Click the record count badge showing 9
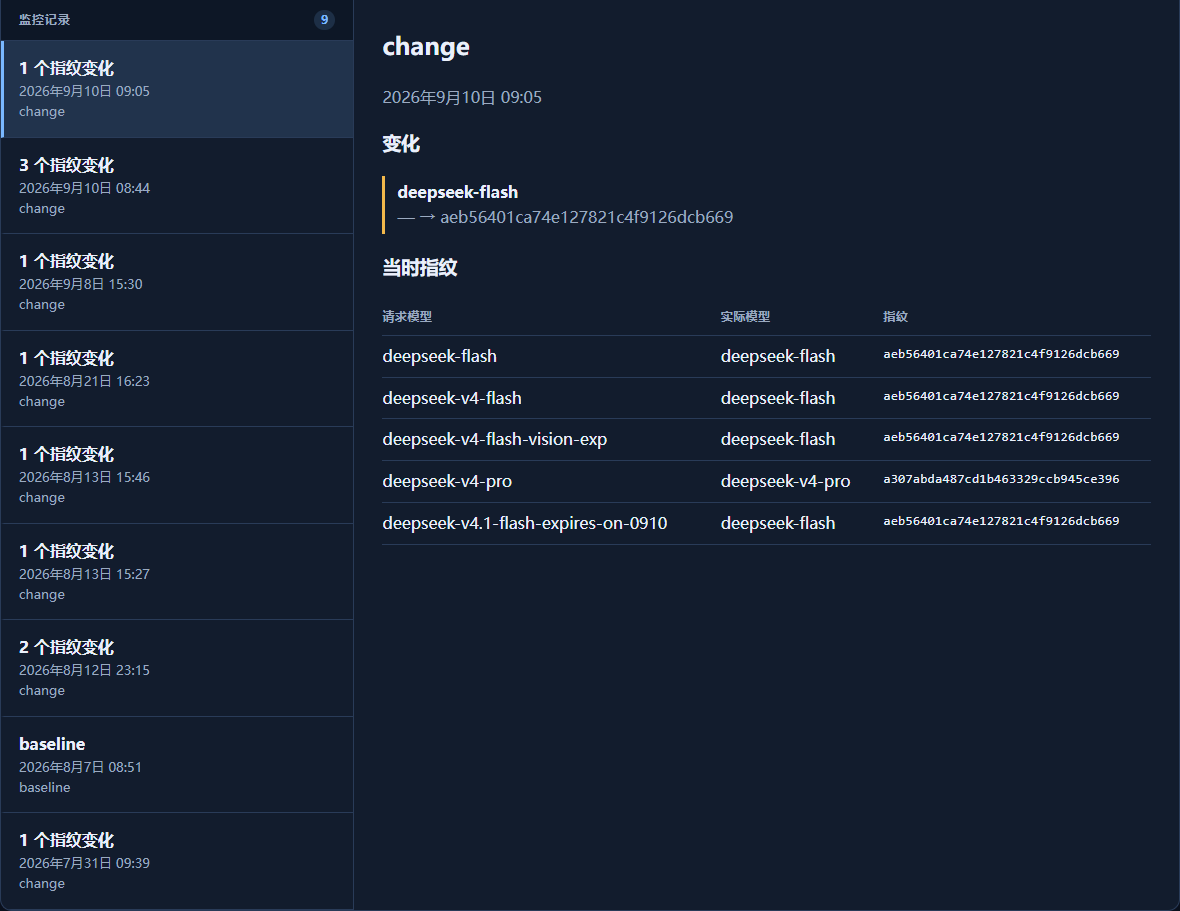 324,20
